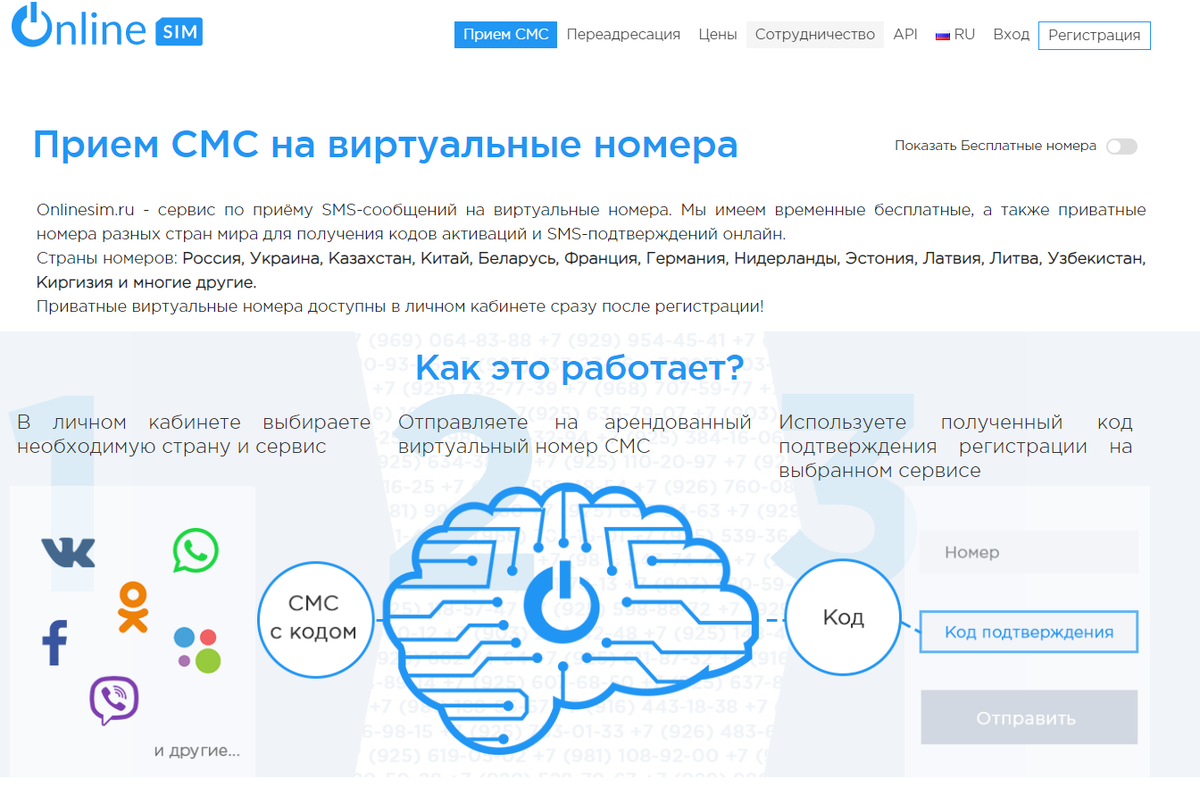Image resolution: width=1200 pixels, height=787 pixels.
Task: Click text 'В личном кабинете выбираете'
Action: [x=194, y=423]
